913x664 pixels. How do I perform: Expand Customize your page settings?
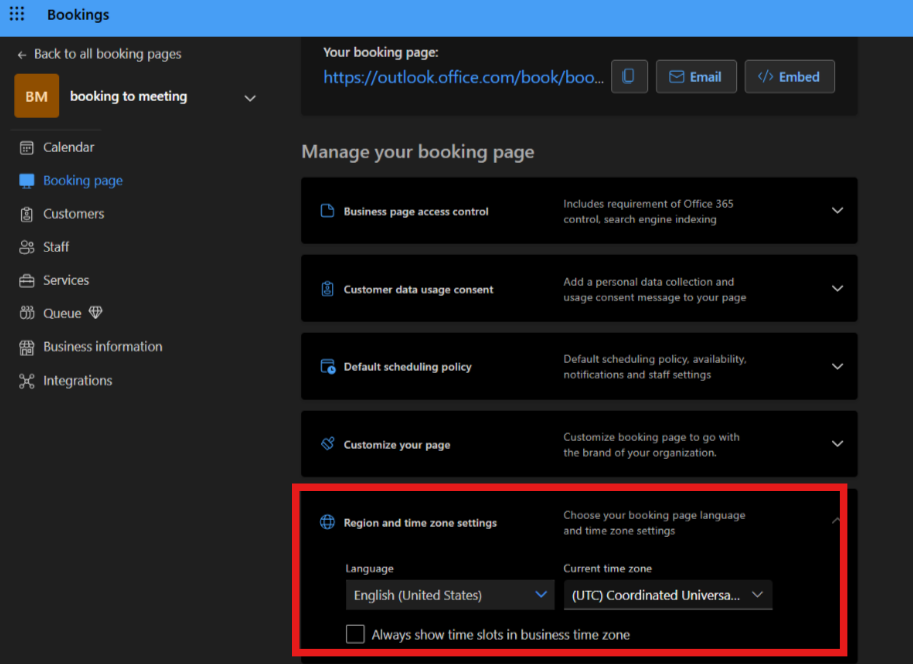click(837, 443)
